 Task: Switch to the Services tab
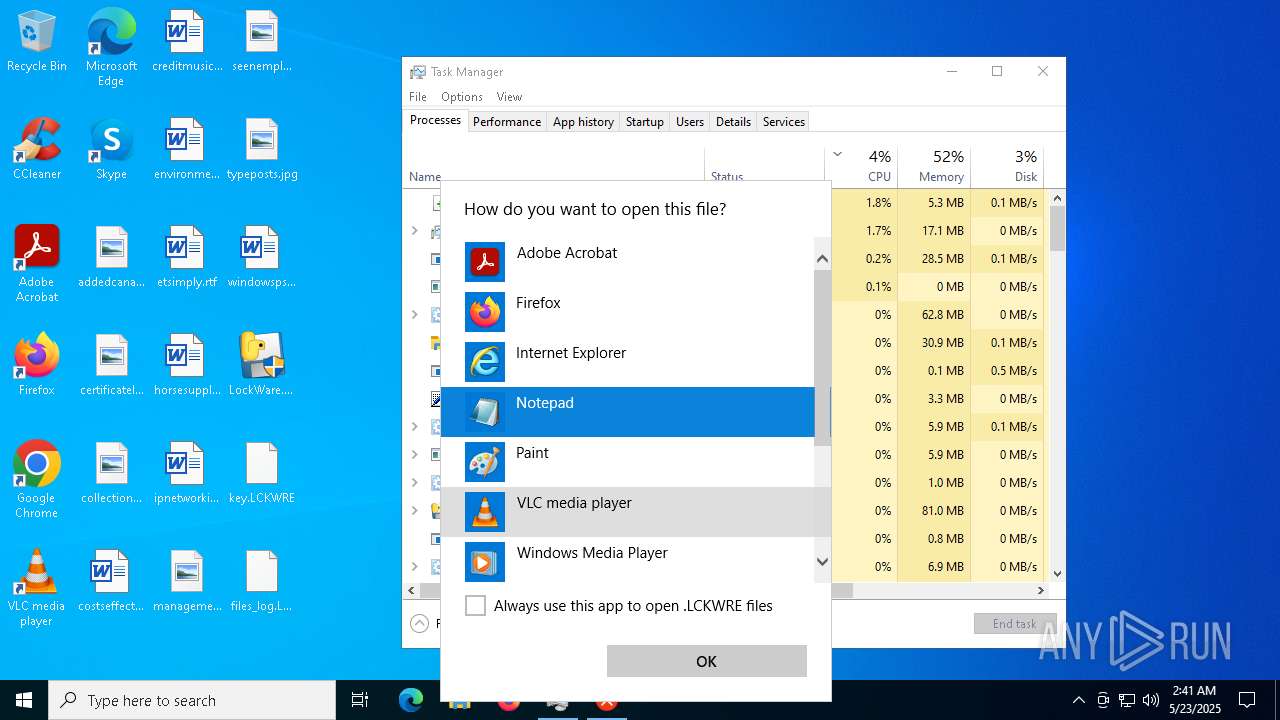point(784,122)
